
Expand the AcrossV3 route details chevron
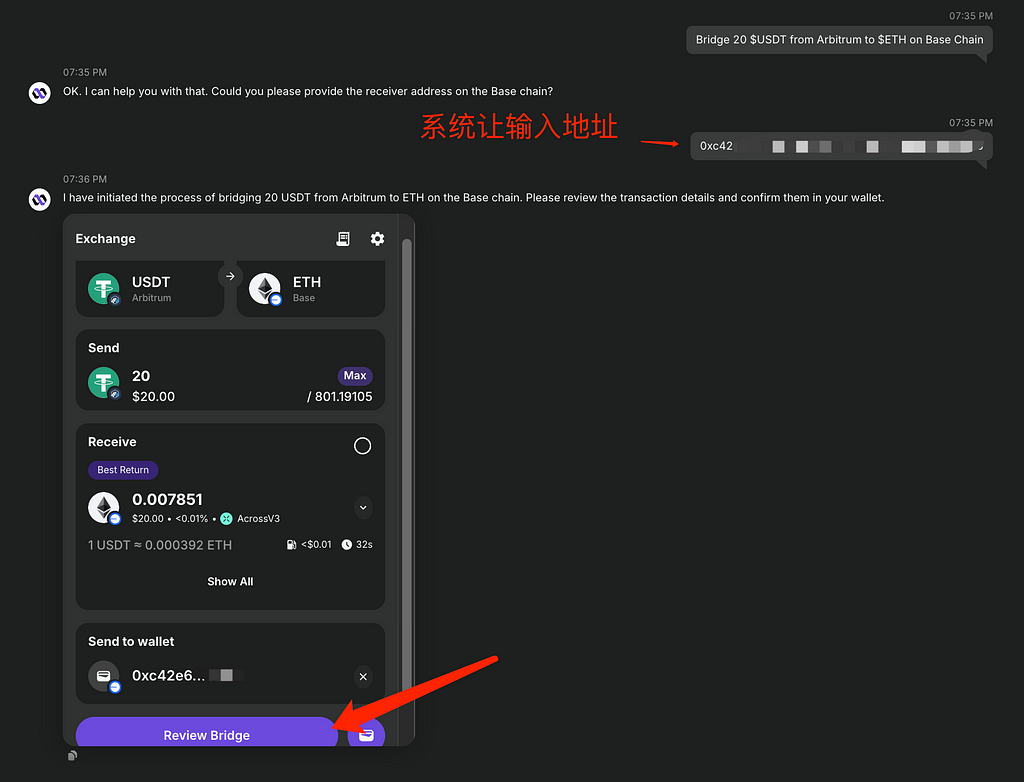tap(363, 508)
